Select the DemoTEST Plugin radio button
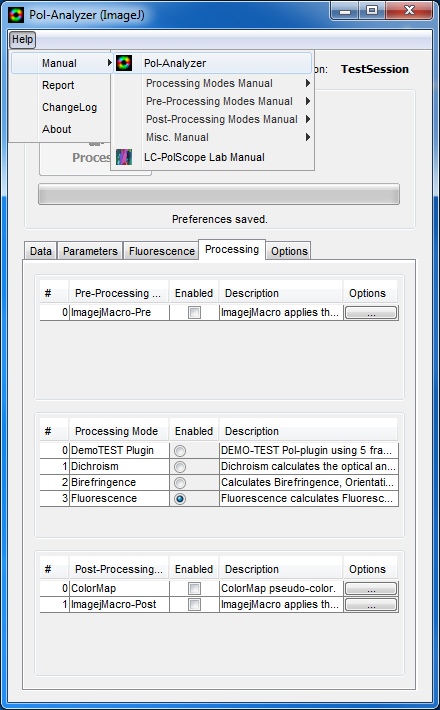 180,451
